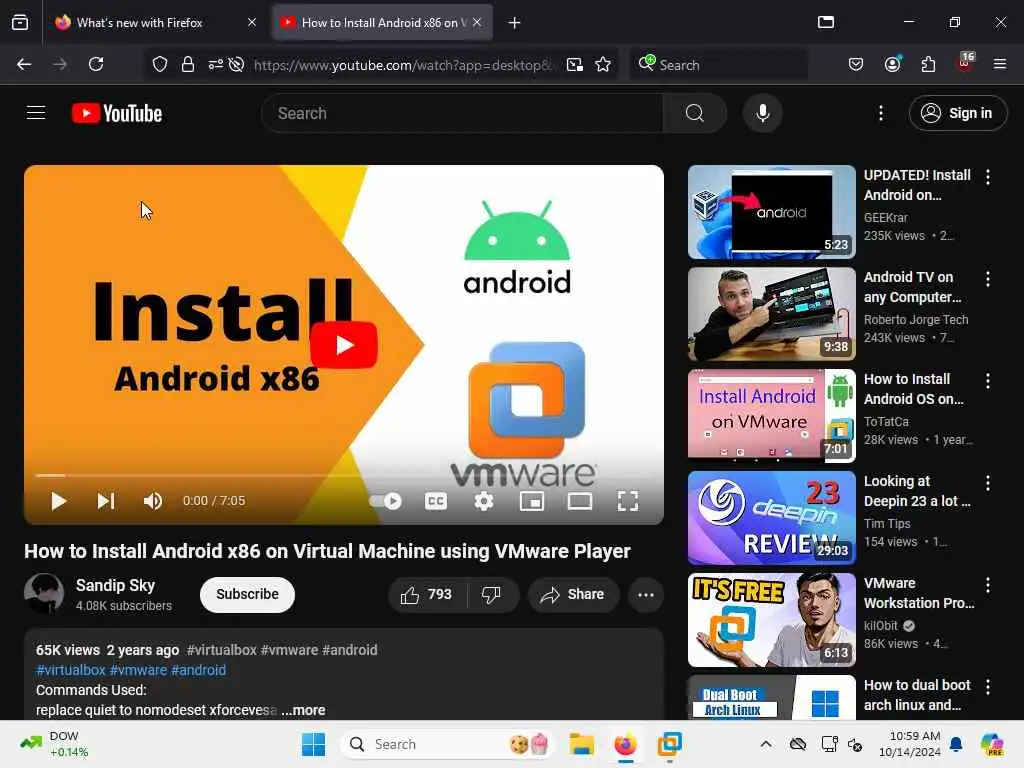Screen dimensions: 1024x768
Task: Open a new Firefox tab
Action: click(x=514, y=23)
